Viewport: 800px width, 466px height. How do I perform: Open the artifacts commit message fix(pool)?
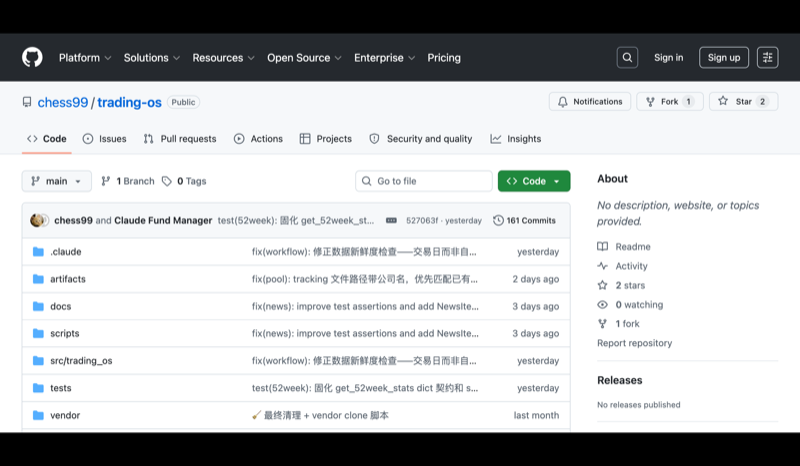365,279
